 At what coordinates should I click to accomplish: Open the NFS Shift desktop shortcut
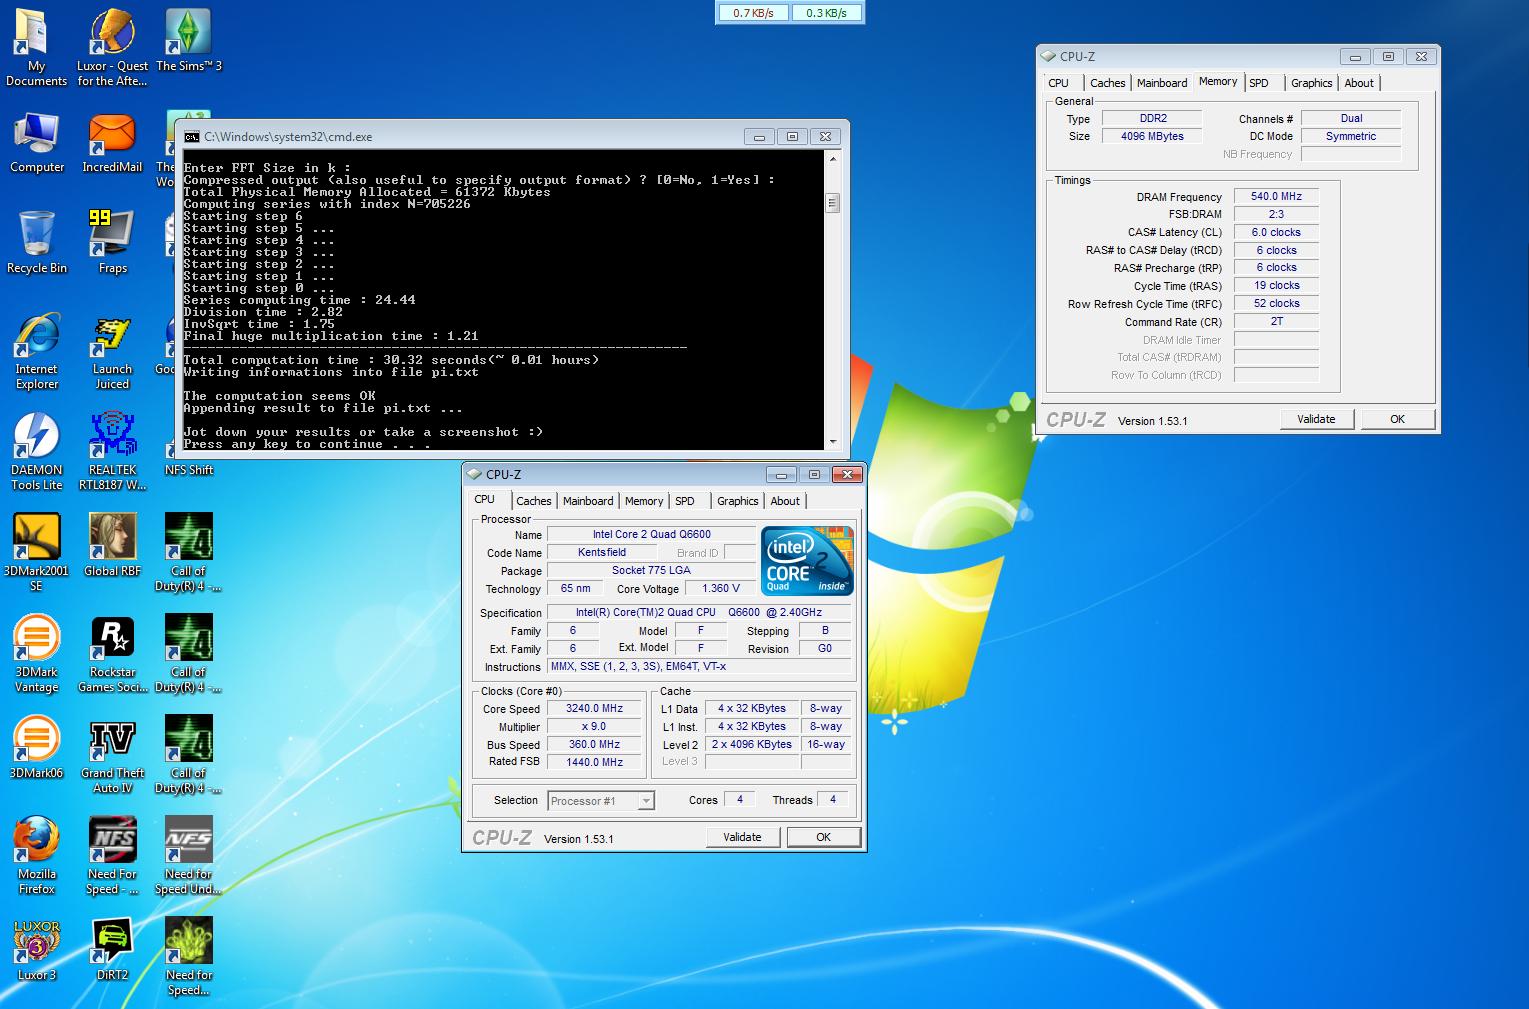tap(188, 468)
